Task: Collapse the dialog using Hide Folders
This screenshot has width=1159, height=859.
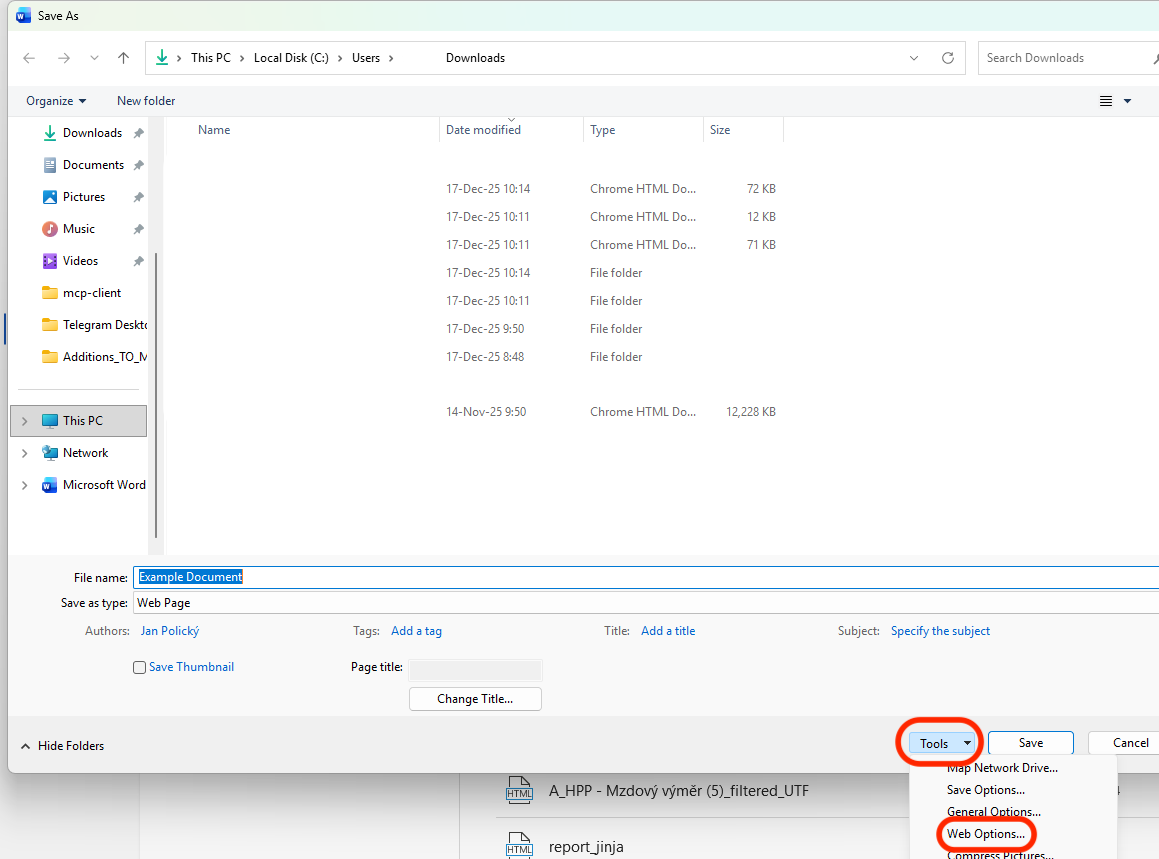Action: click(x=62, y=746)
